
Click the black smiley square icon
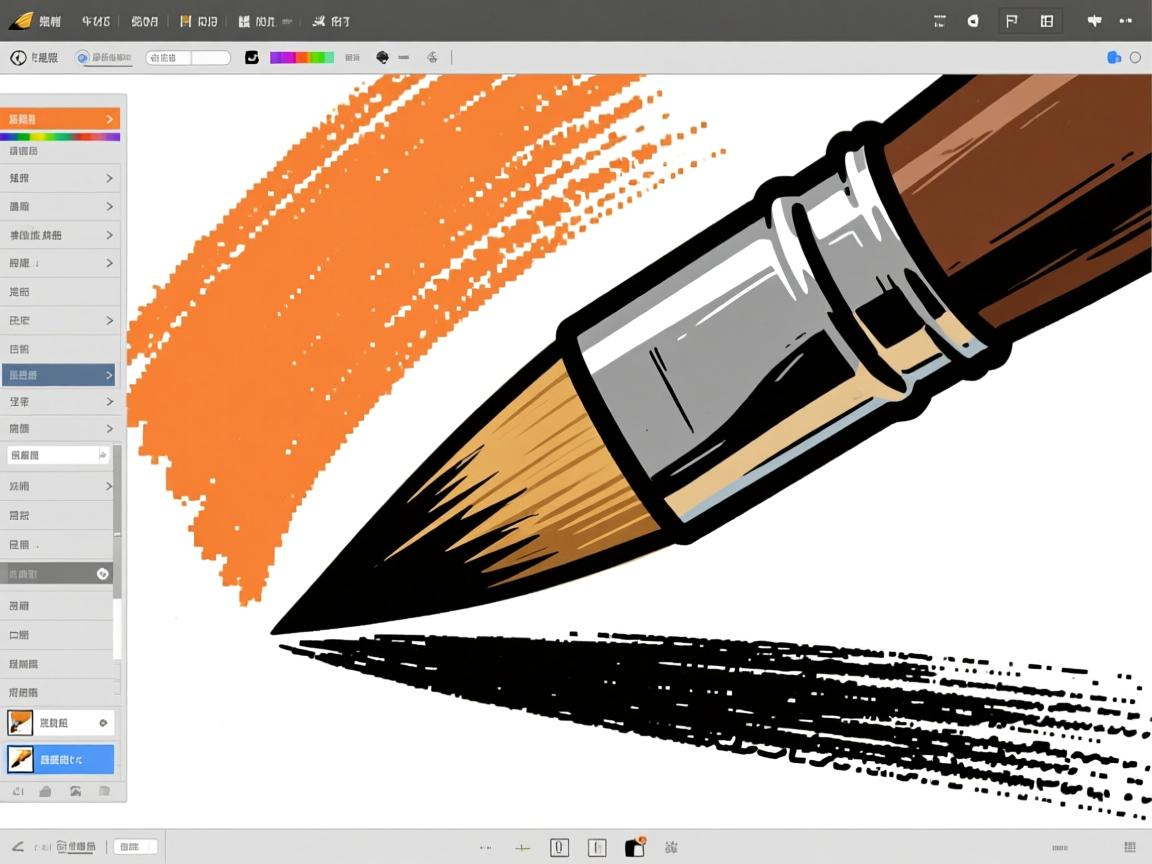pyautogui.click(x=252, y=58)
